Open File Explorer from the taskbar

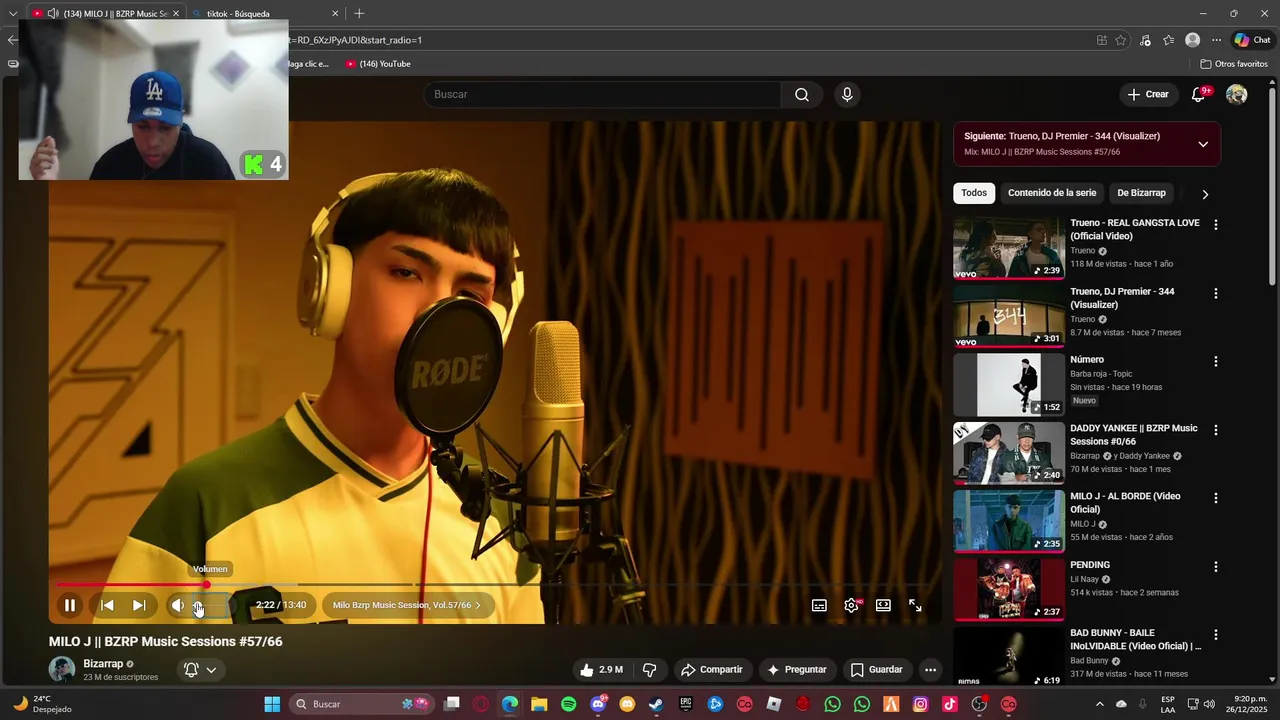(539, 704)
